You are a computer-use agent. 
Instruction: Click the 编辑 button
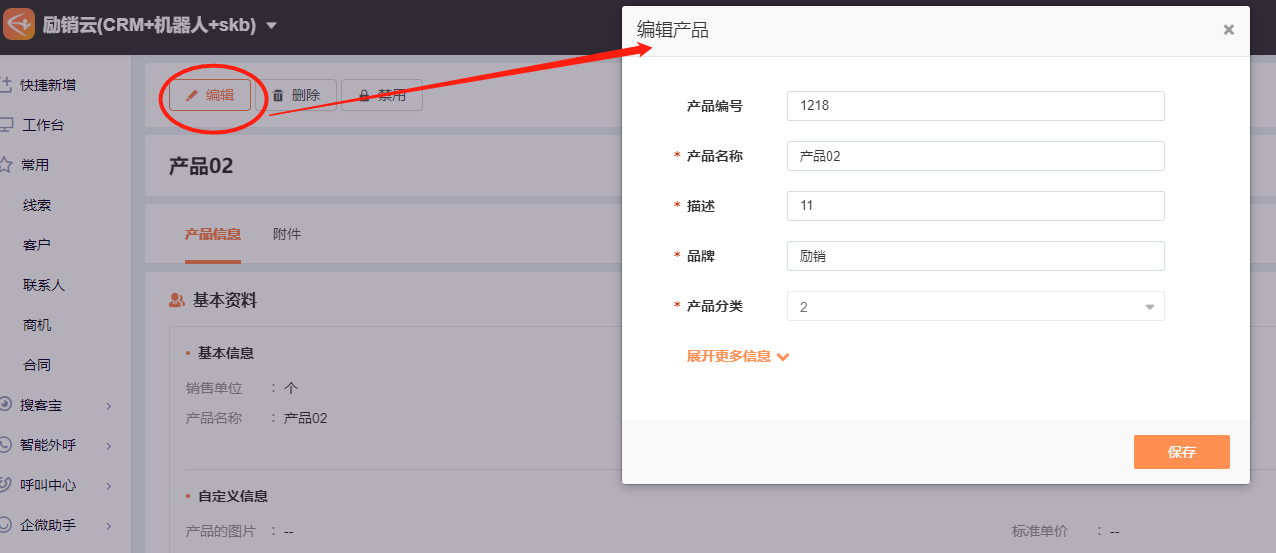pos(210,95)
